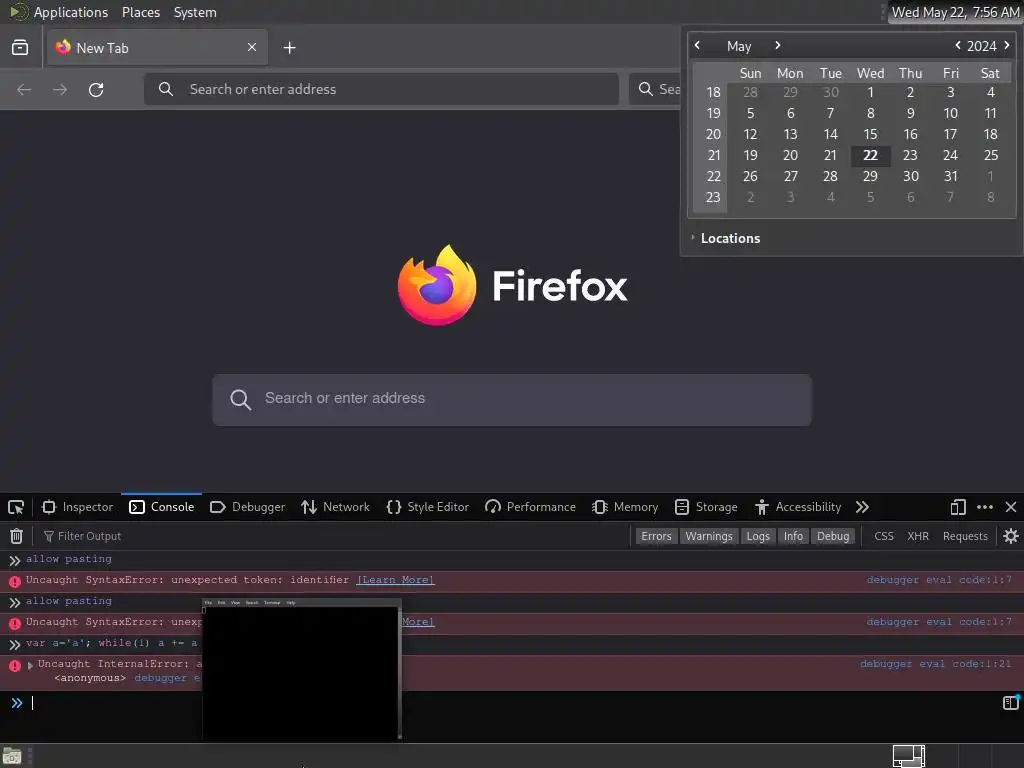The width and height of the screenshot is (1024, 768).
Task: Open the Performance tab
Action: (530, 507)
